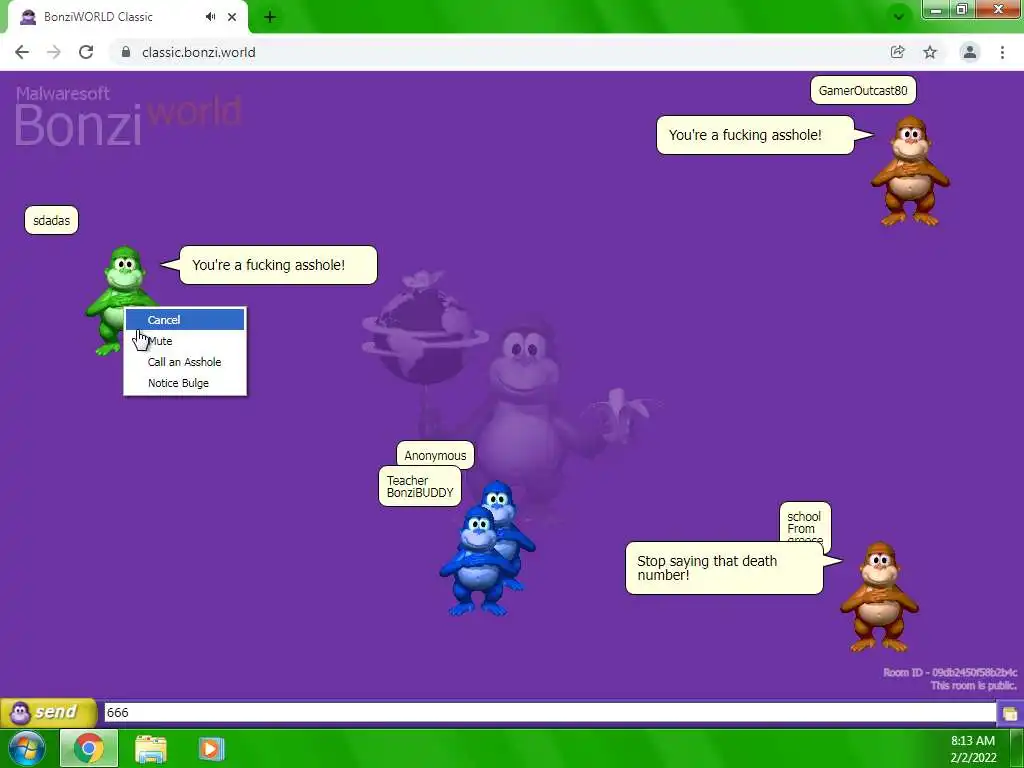
Task: Click "This room is public." text
Action: (973, 685)
